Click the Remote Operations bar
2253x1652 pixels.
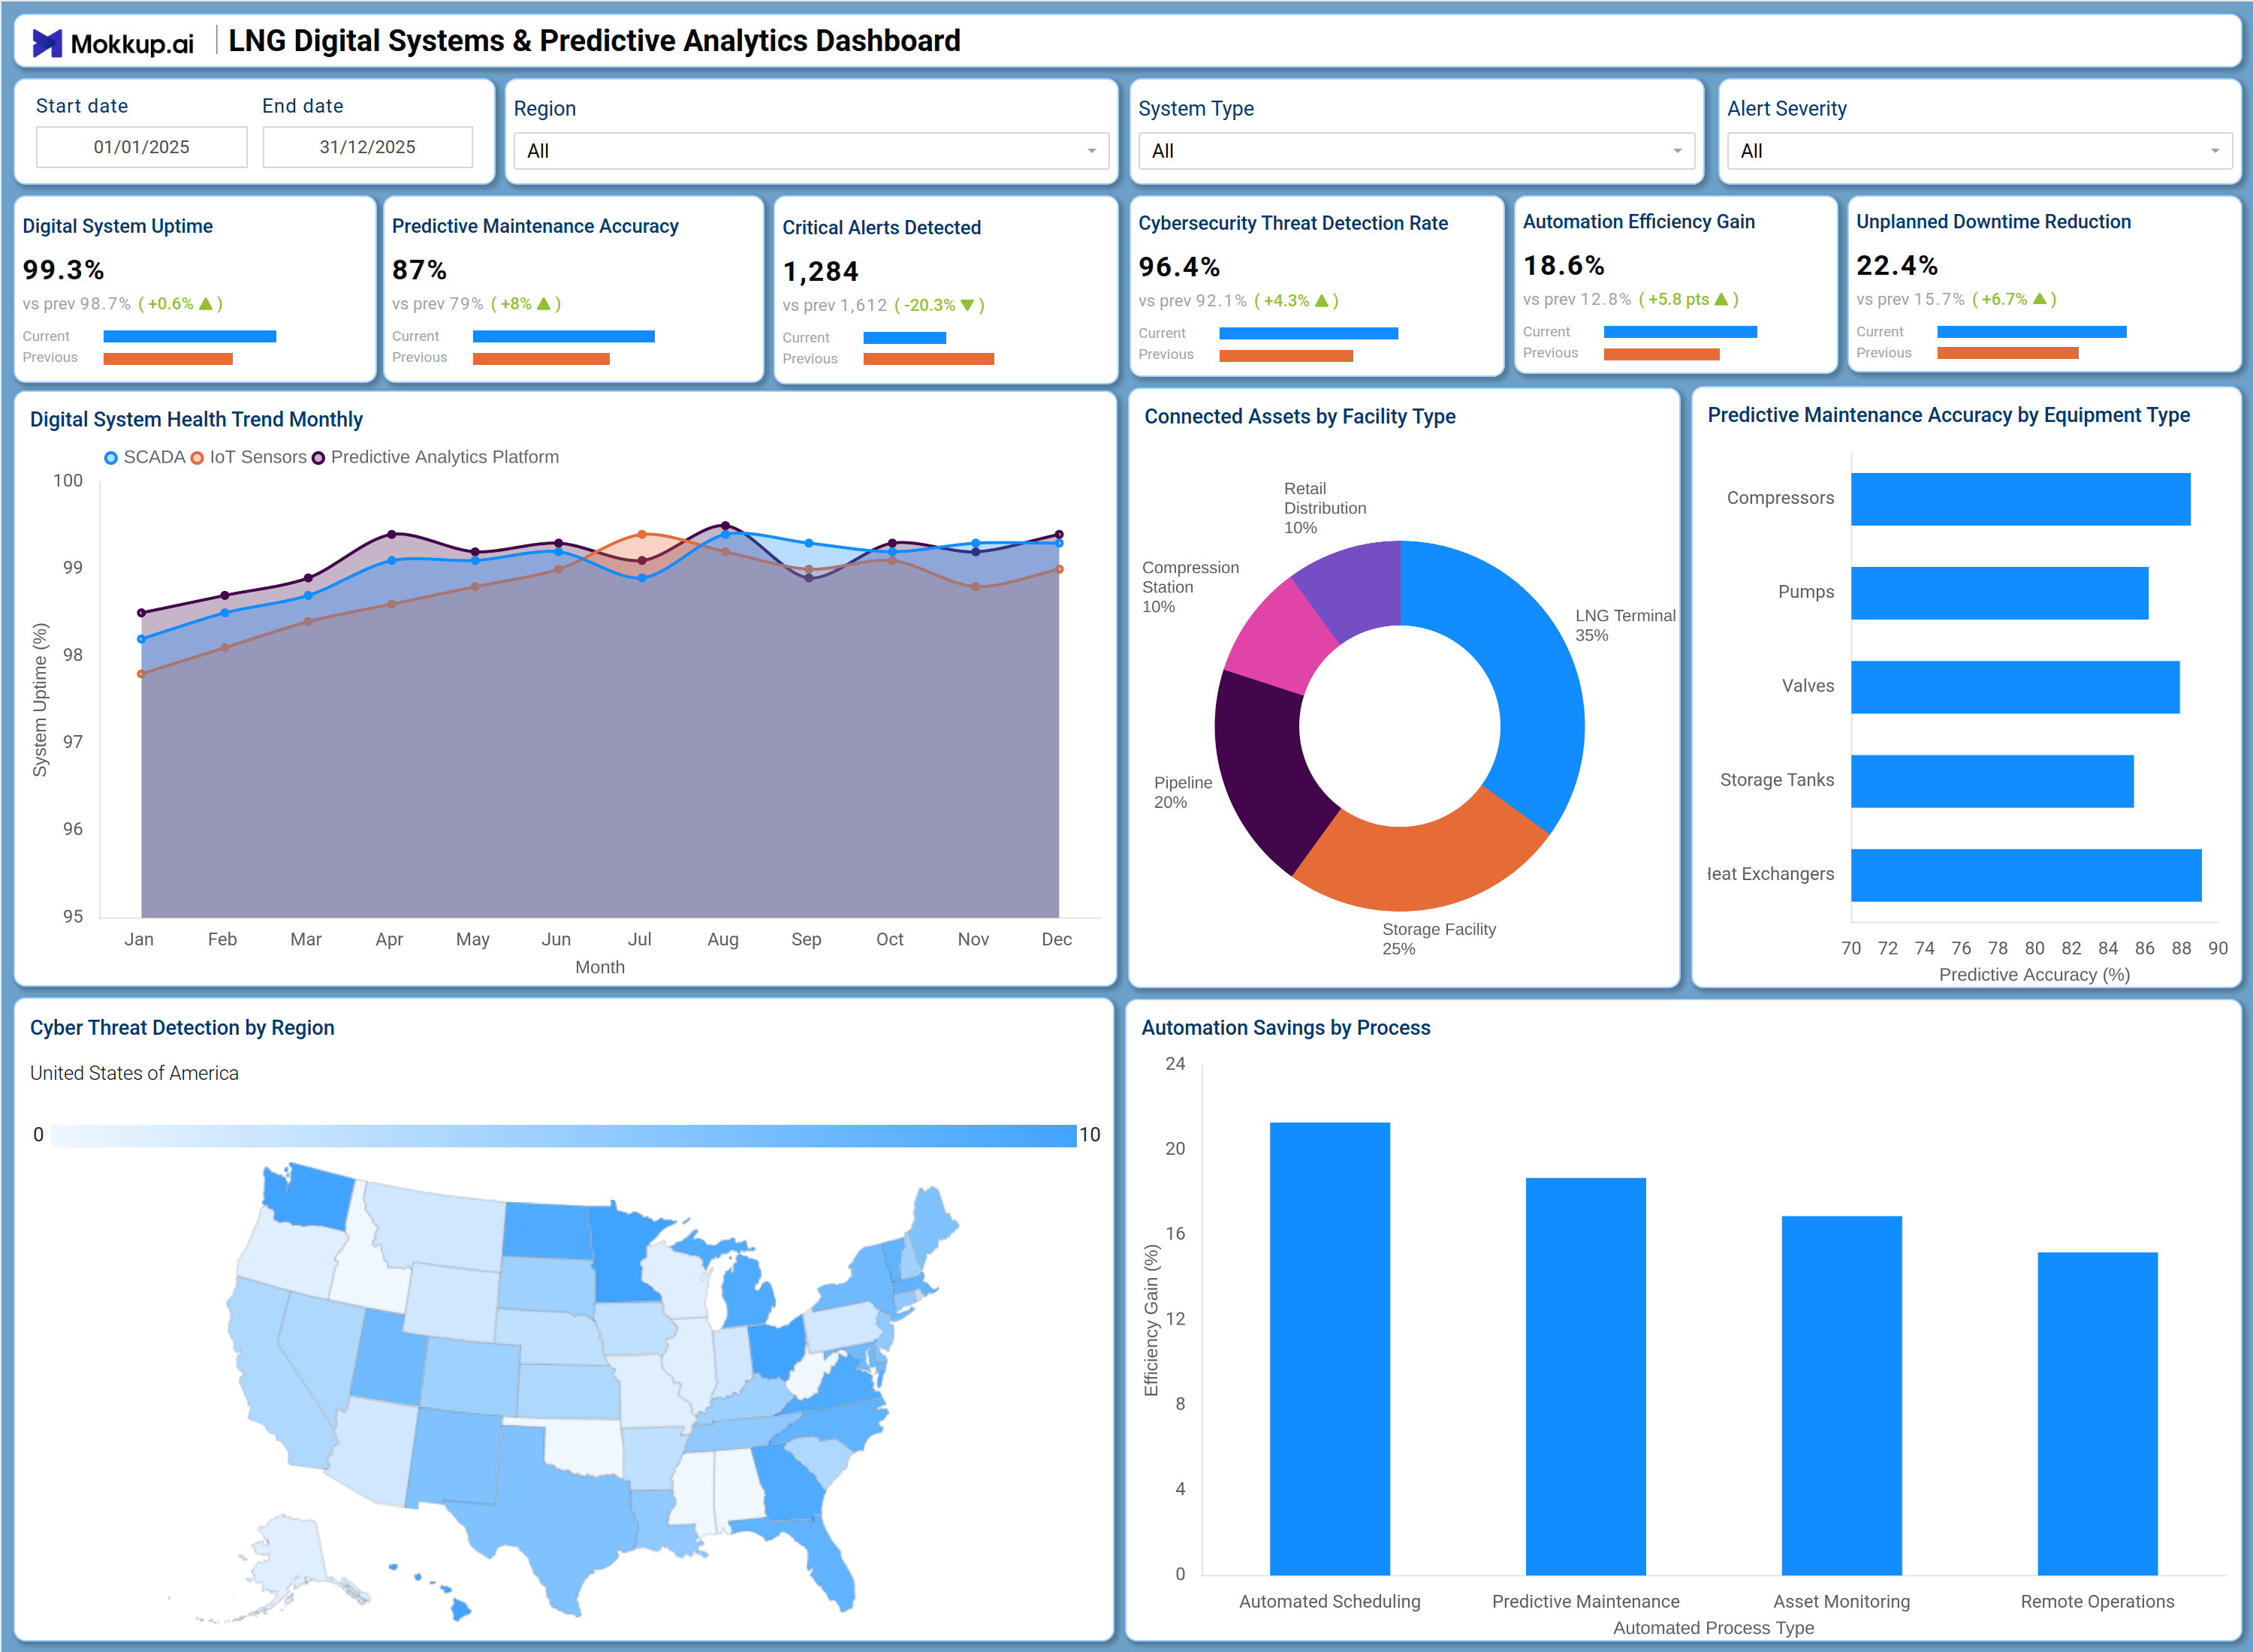[x=2097, y=1413]
